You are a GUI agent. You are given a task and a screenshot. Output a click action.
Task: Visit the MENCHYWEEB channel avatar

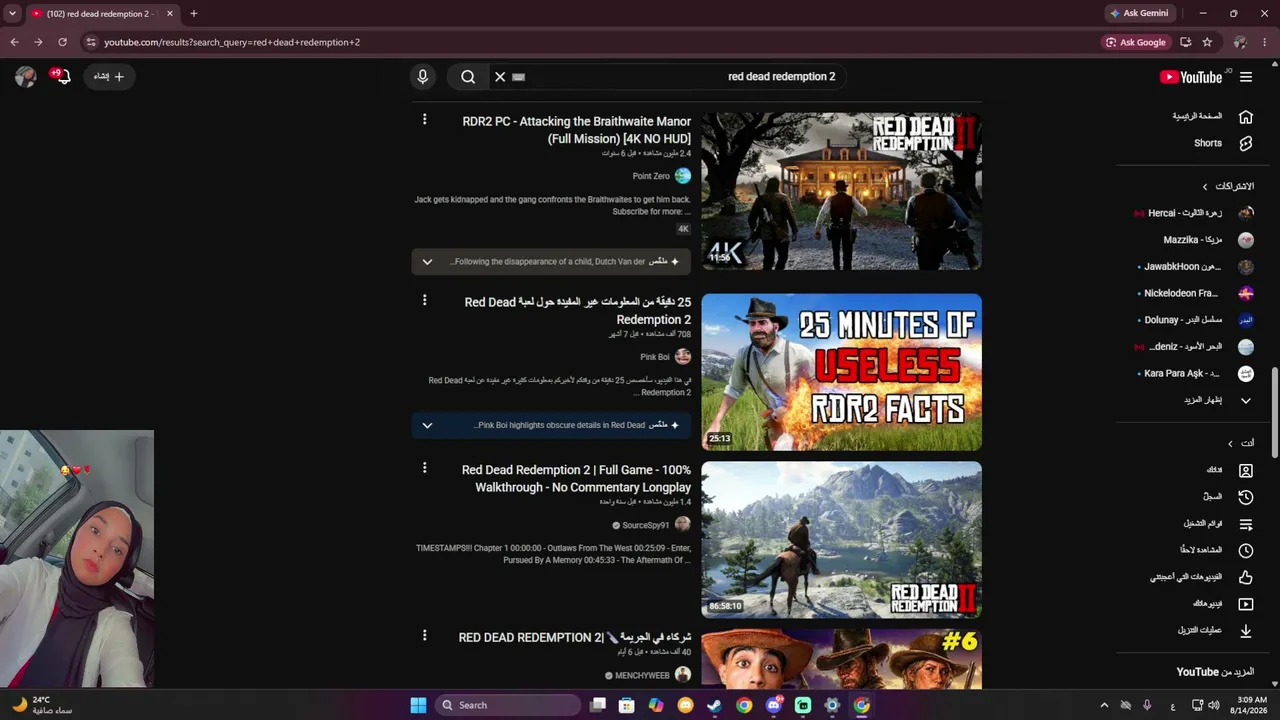click(683, 675)
